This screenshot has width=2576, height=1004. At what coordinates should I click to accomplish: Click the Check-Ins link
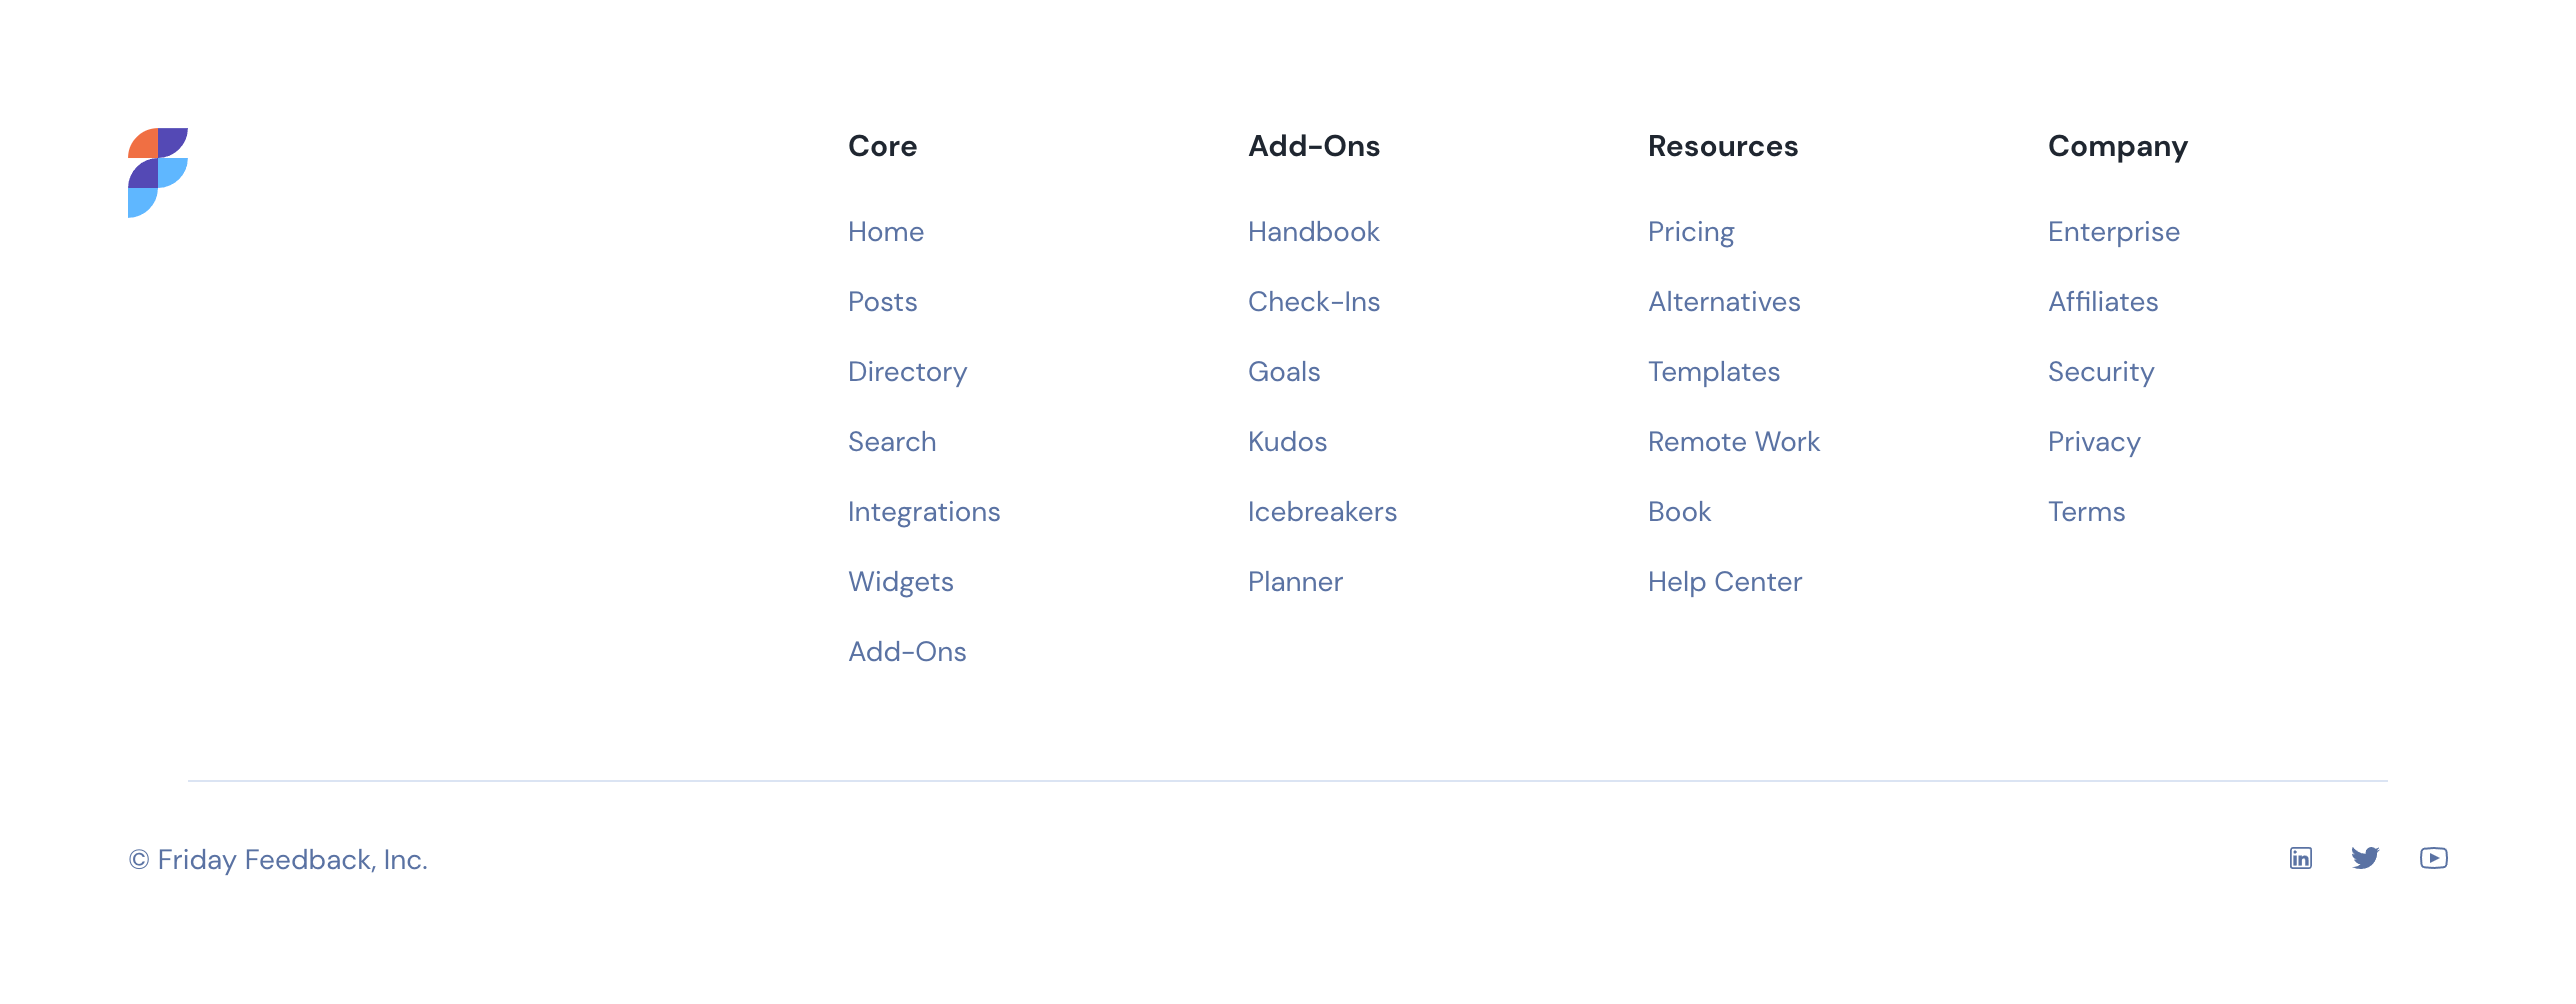[1314, 302]
